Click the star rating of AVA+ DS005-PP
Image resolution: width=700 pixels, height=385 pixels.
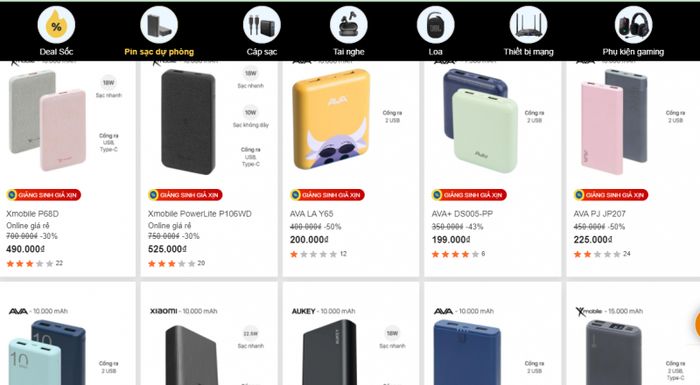coord(455,254)
